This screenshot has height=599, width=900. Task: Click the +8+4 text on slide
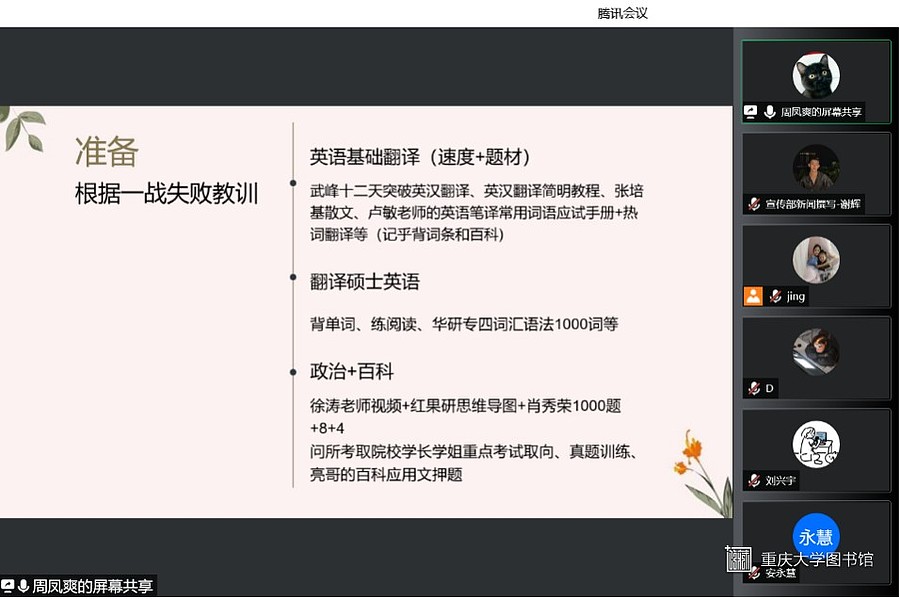(x=327, y=429)
